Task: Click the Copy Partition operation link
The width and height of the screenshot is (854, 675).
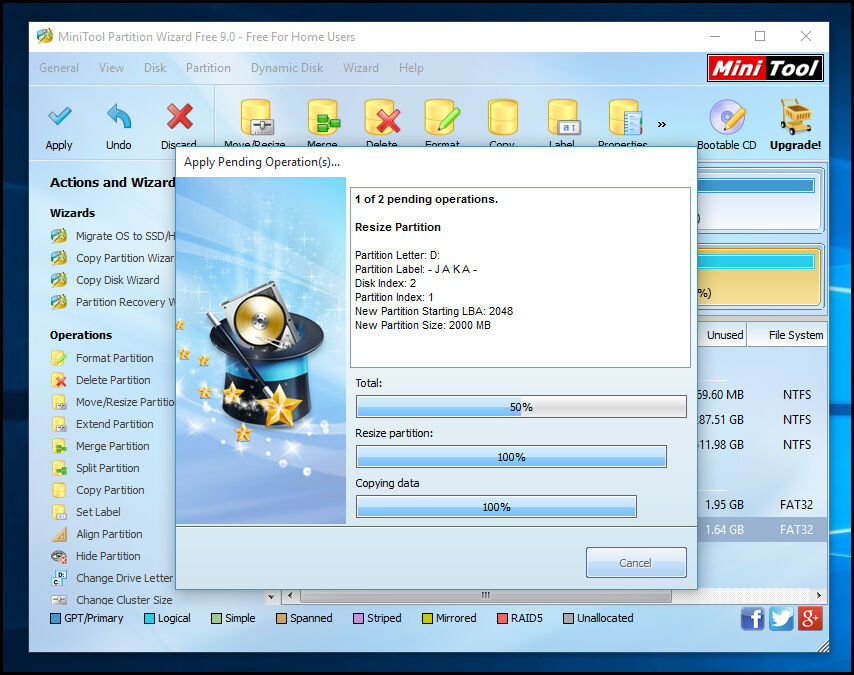Action: 110,490
